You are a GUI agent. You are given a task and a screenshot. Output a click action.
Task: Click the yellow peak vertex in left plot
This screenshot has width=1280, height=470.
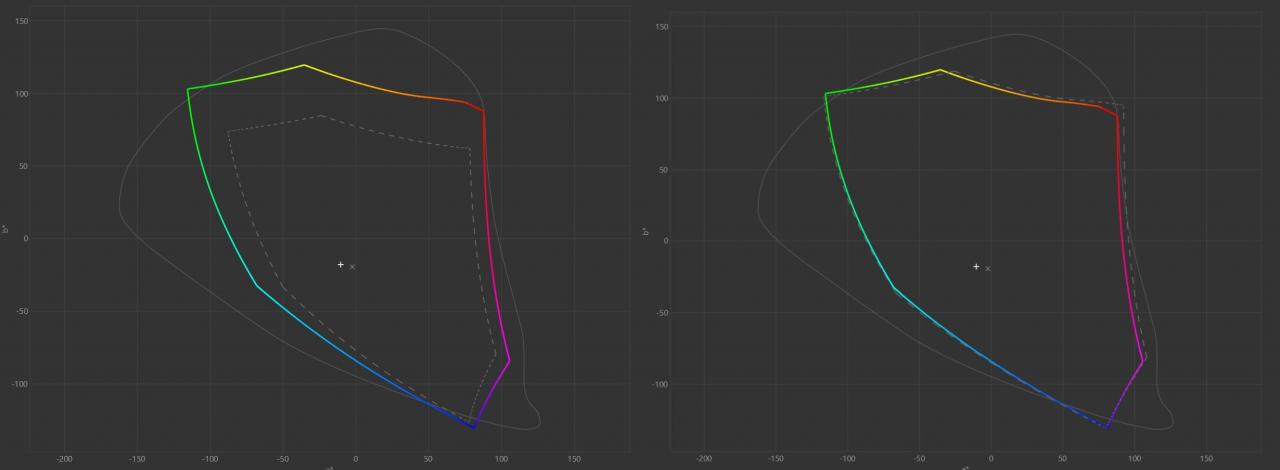click(x=304, y=65)
